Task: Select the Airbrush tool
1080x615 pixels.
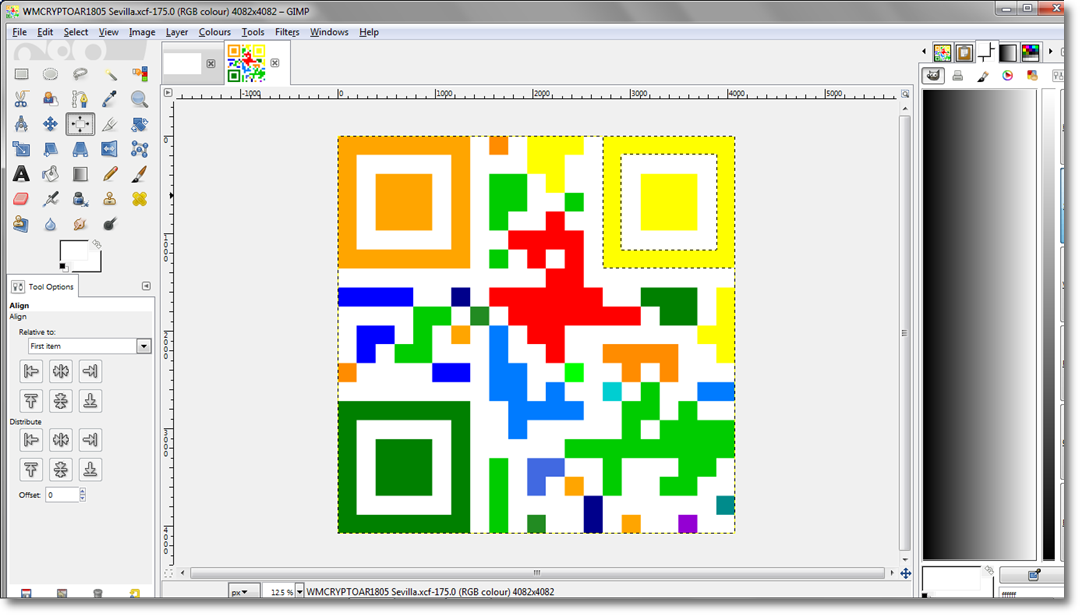Action: pyautogui.click(x=50, y=199)
